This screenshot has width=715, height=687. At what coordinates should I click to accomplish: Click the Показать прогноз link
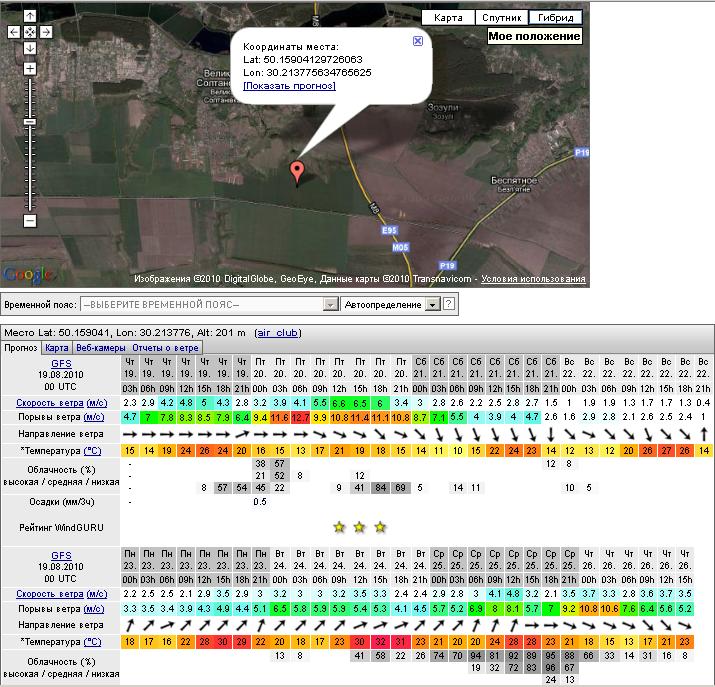click(x=289, y=86)
